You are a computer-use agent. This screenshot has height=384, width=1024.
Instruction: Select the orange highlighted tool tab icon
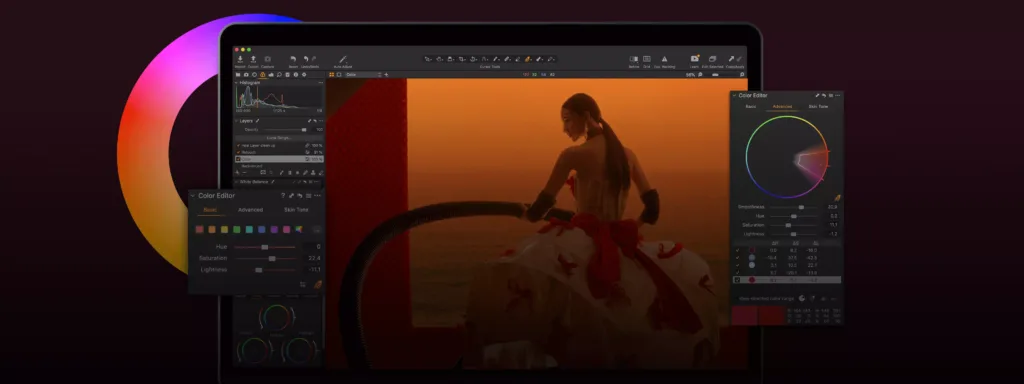[x=263, y=74]
